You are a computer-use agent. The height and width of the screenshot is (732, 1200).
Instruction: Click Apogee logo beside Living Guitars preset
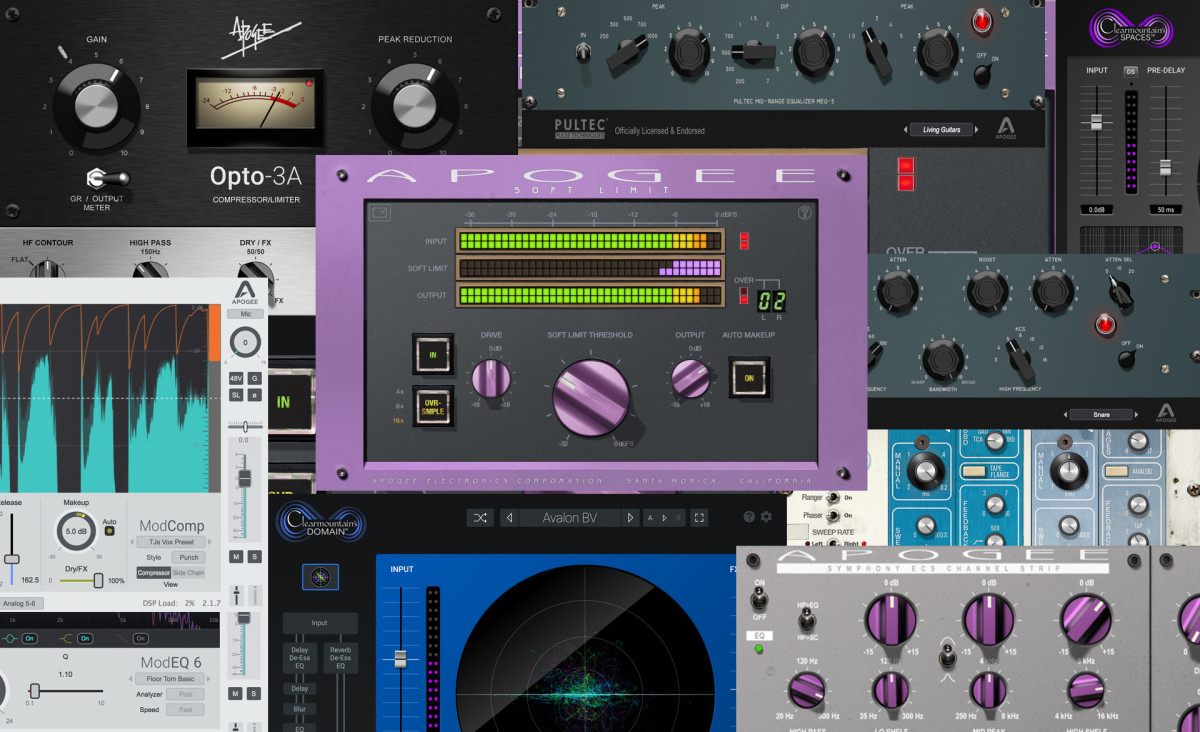tap(1006, 129)
